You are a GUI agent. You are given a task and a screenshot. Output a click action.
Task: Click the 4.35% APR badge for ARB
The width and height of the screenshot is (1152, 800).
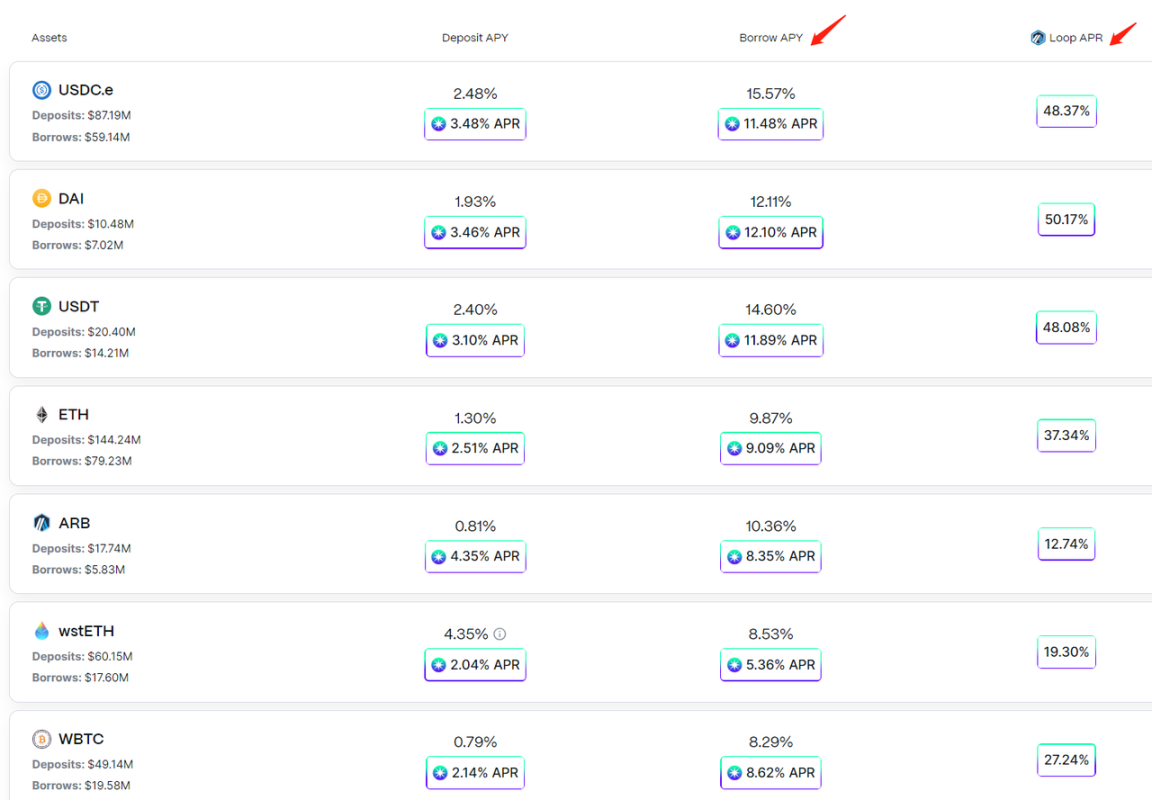[x=475, y=556]
